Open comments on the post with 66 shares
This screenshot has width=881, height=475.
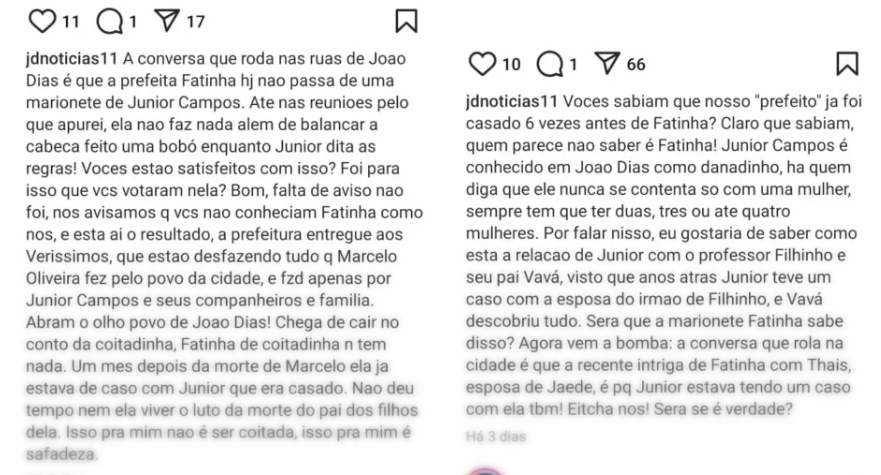(x=549, y=65)
